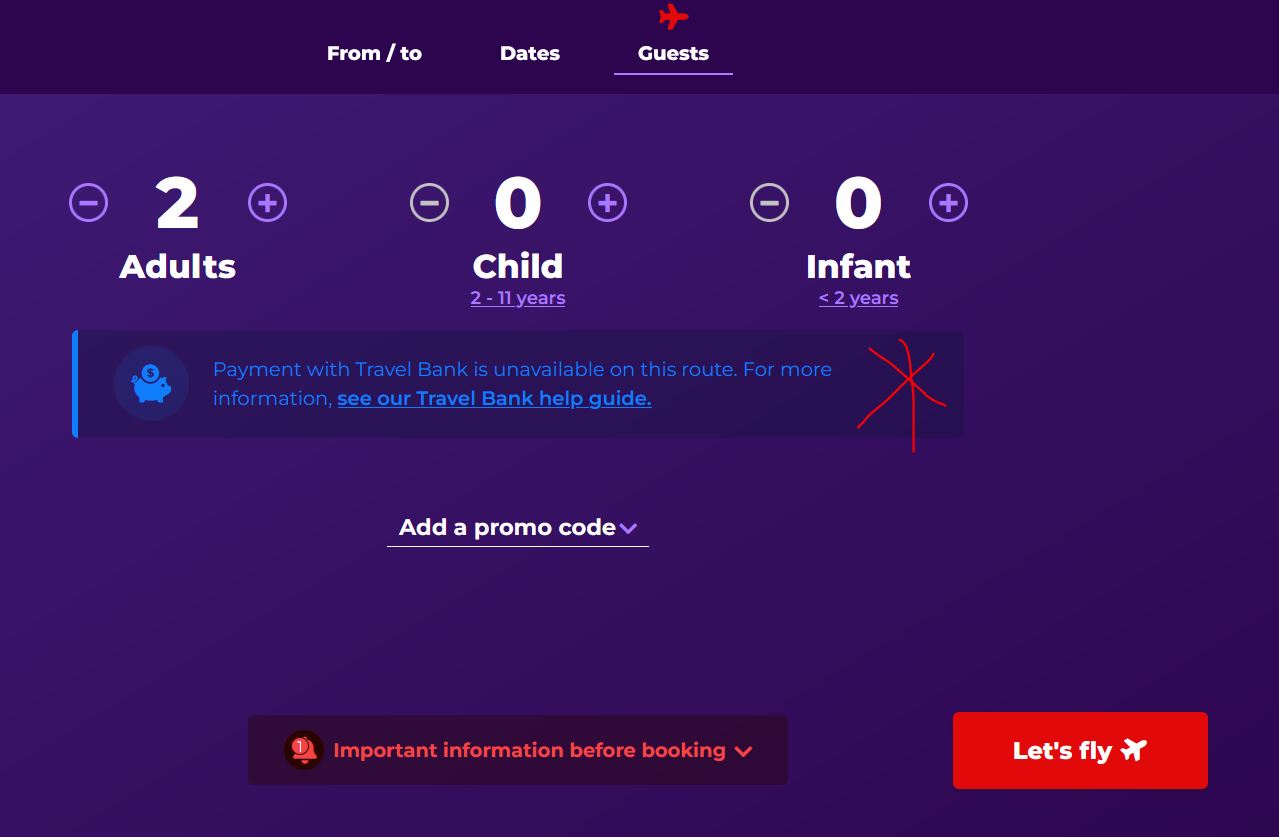Viewport: 1279px width, 837px height.
Task: Click the Let's fly button
Action: coord(1080,750)
